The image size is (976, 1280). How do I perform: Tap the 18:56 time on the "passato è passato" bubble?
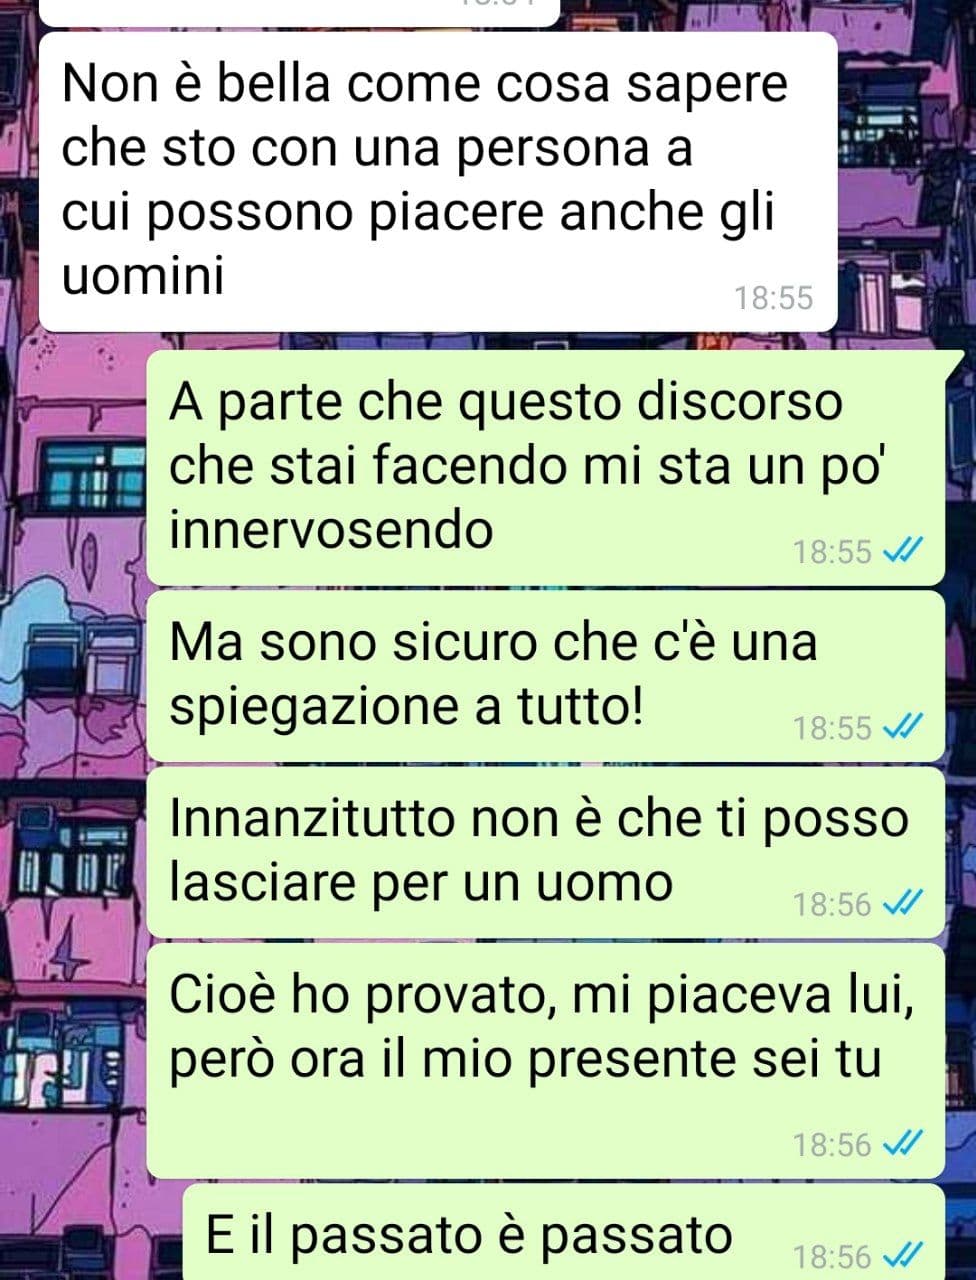(x=833, y=1256)
